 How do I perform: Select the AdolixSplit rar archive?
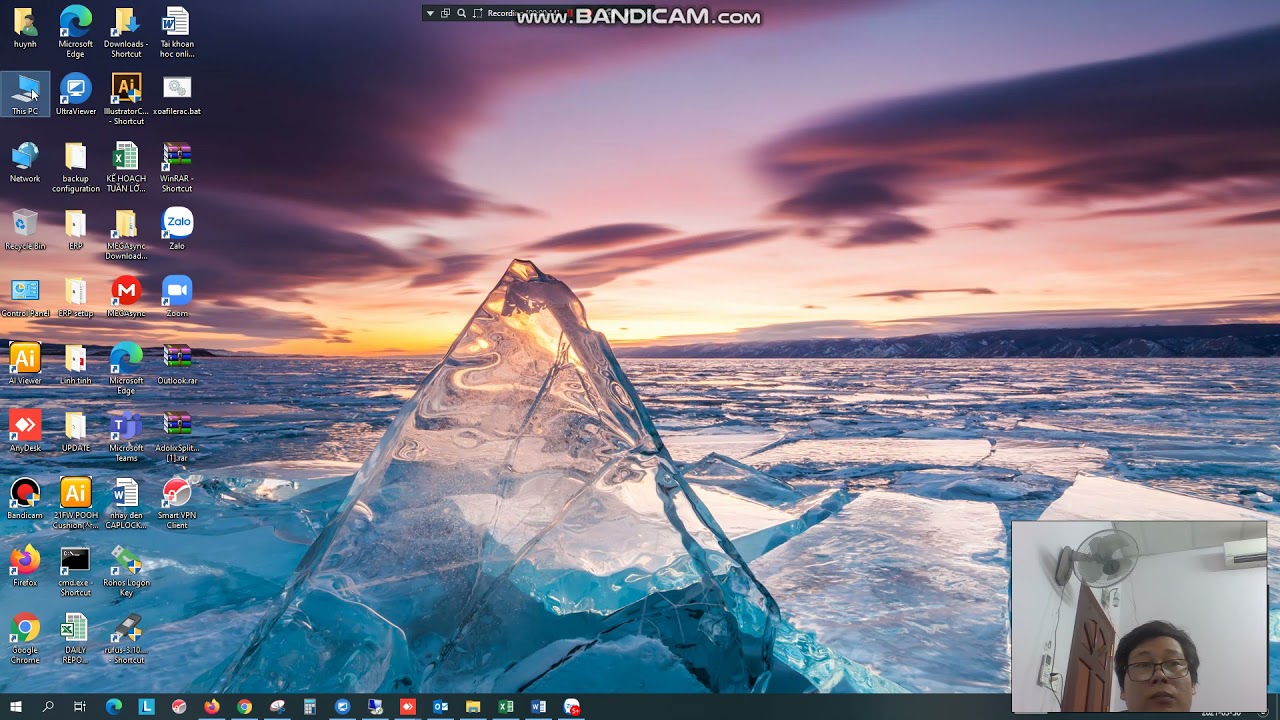pos(177,437)
